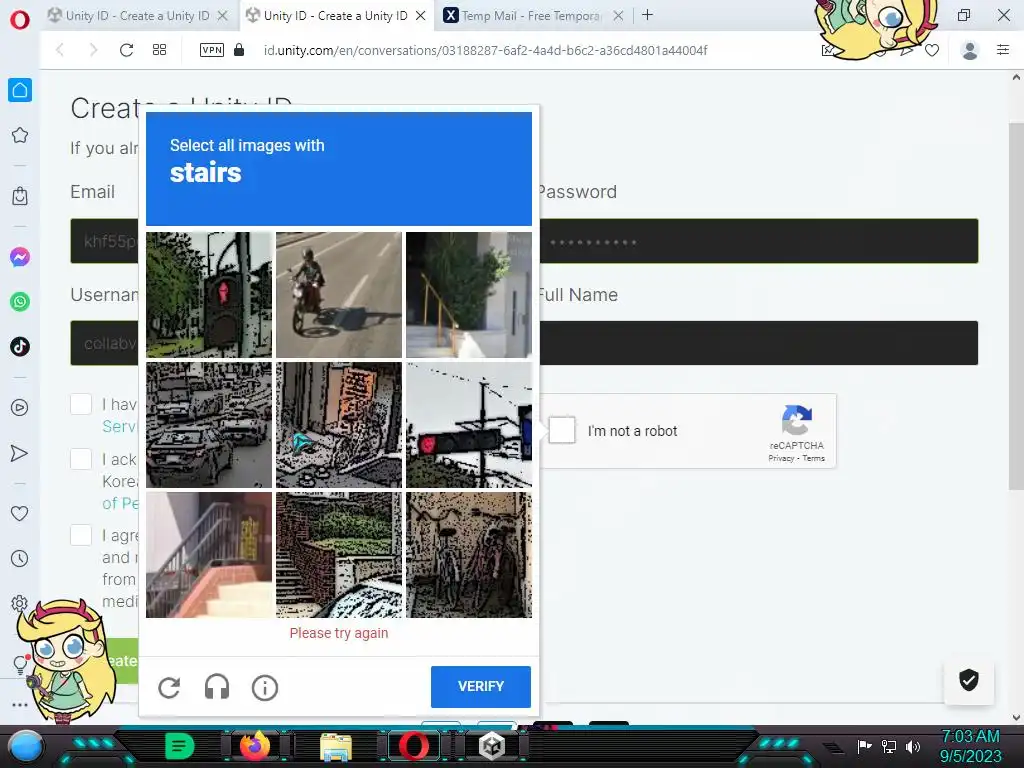This screenshot has width=1024, height=768.
Task: Click the page vertical scrollbar
Action: point(1016,307)
